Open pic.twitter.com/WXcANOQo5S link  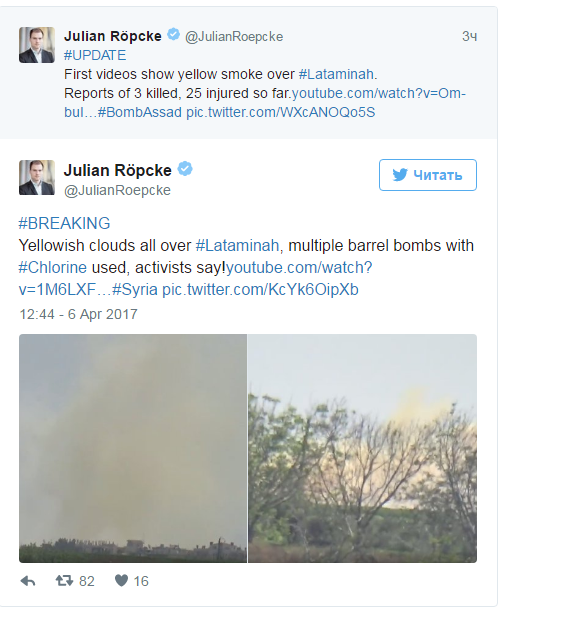click(280, 113)
